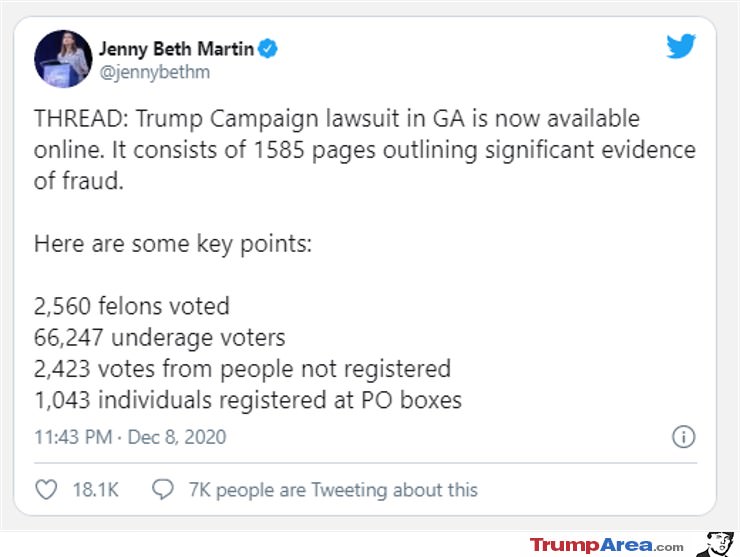Click "2,423 votes from people not registered"
The image size is (740, 557).
coord(243,369)
